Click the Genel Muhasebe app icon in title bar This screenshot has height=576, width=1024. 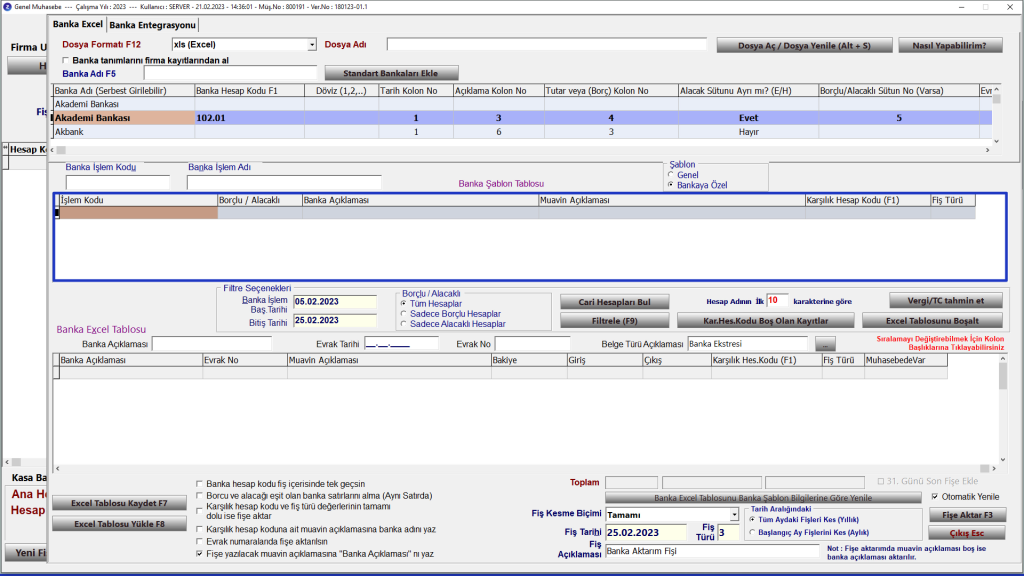(x=7, y=7)
